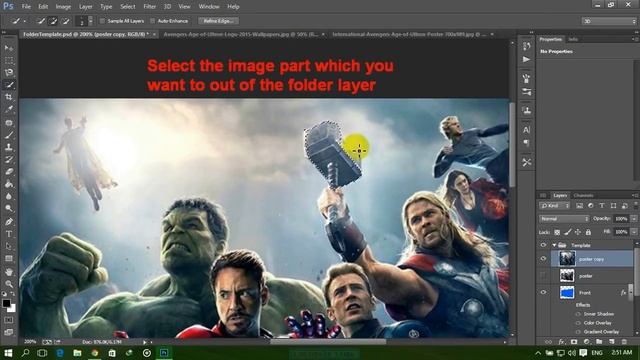Screen dimensions: 640x360
Task: Click the Create new group folder icon
Action: [x=599, y=342]
